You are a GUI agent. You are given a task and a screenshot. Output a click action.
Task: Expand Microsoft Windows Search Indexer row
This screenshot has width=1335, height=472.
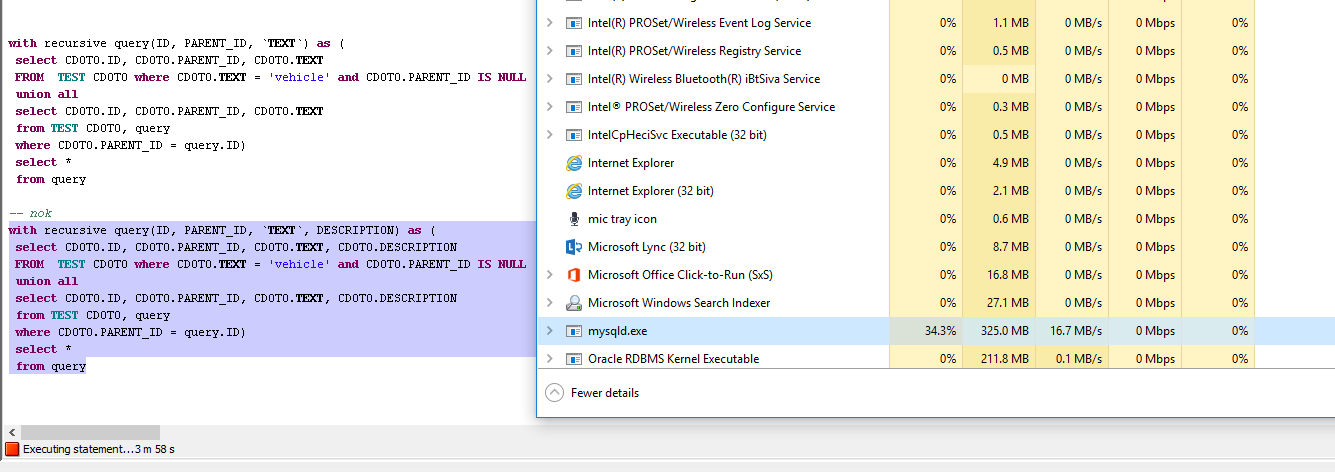(x=549, y=303)
